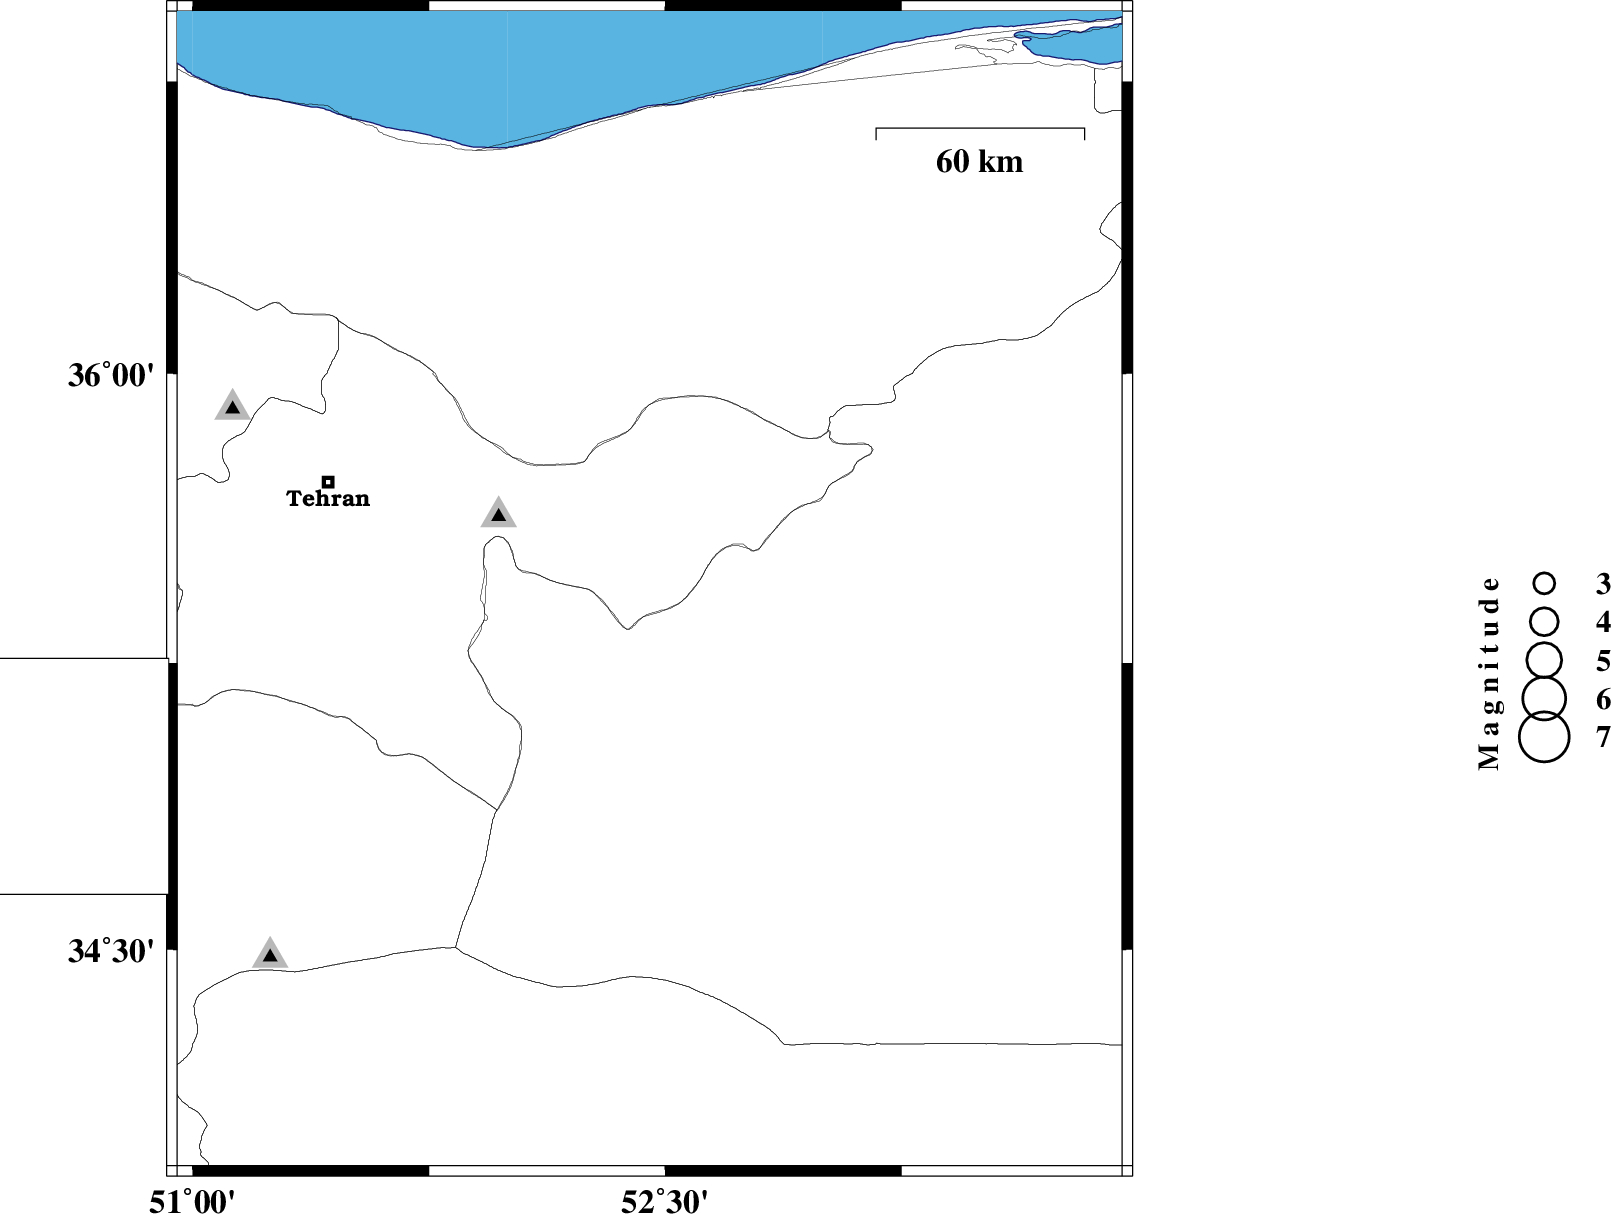
Task: Select the magnitude 3 legend circle
Action: pyautogui.click(x=1545, y=583)
